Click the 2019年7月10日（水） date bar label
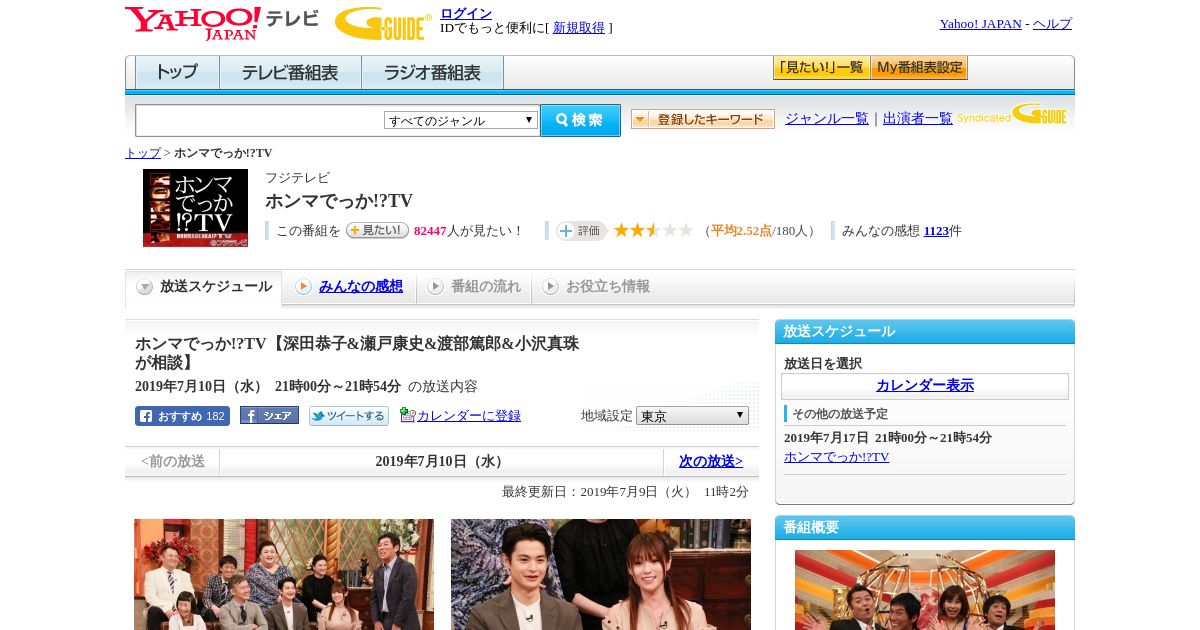The width and height of the screenshot is (1200, 630). [441, 461]
